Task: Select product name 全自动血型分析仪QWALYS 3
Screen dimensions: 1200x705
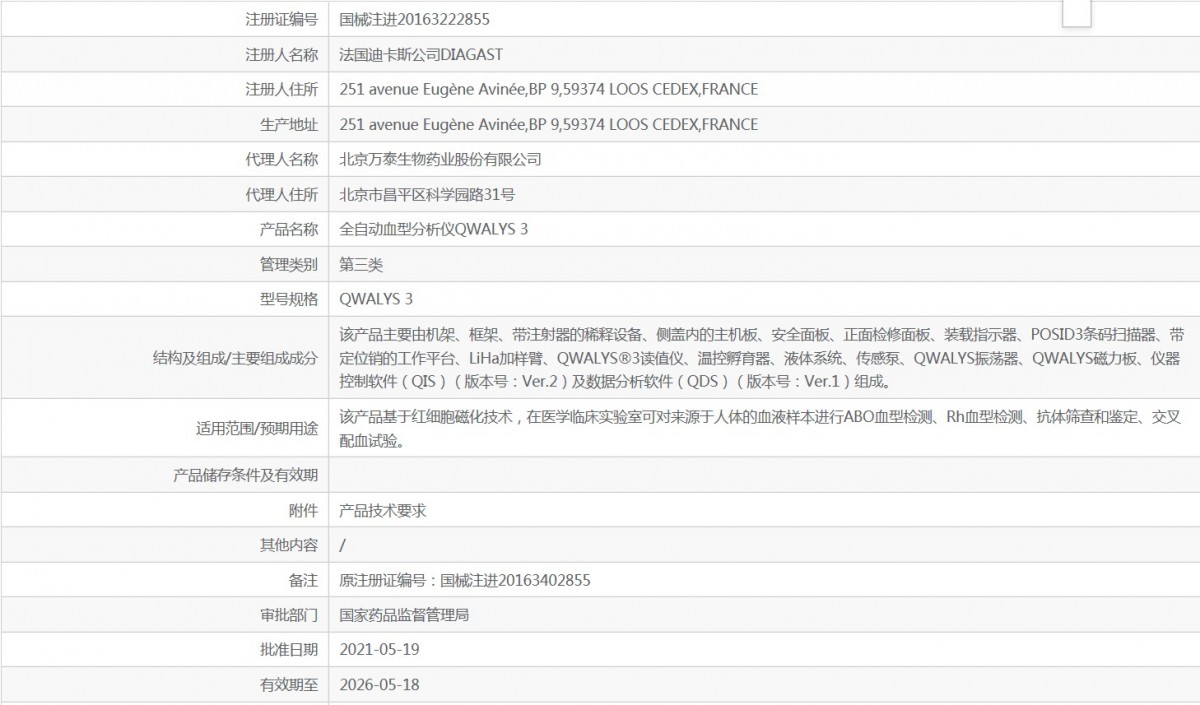Action: [x=434, y=229]
